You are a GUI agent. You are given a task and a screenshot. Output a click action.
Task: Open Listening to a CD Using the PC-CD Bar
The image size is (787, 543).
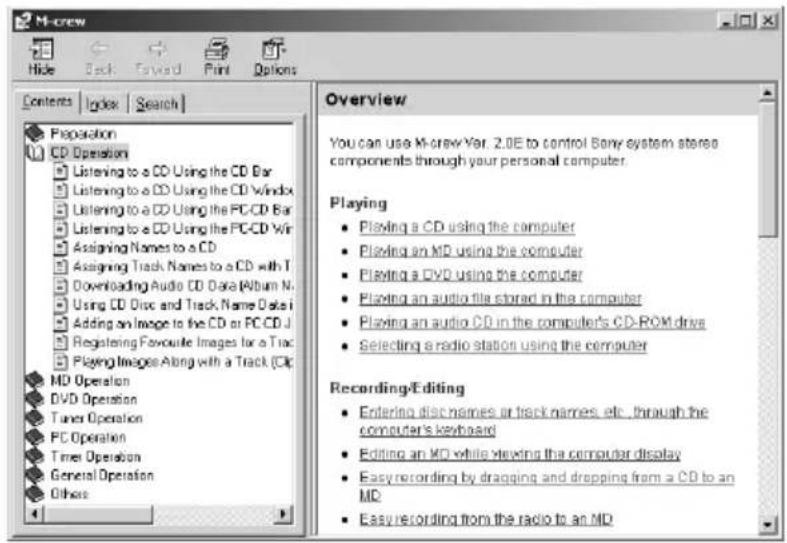pos(182,209)
